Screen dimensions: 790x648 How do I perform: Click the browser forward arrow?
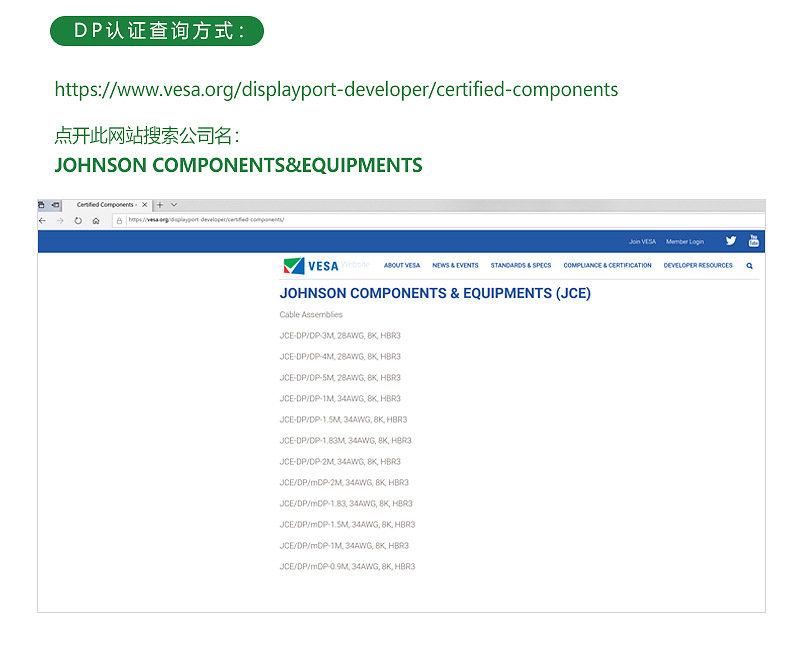tap(60, 221)
